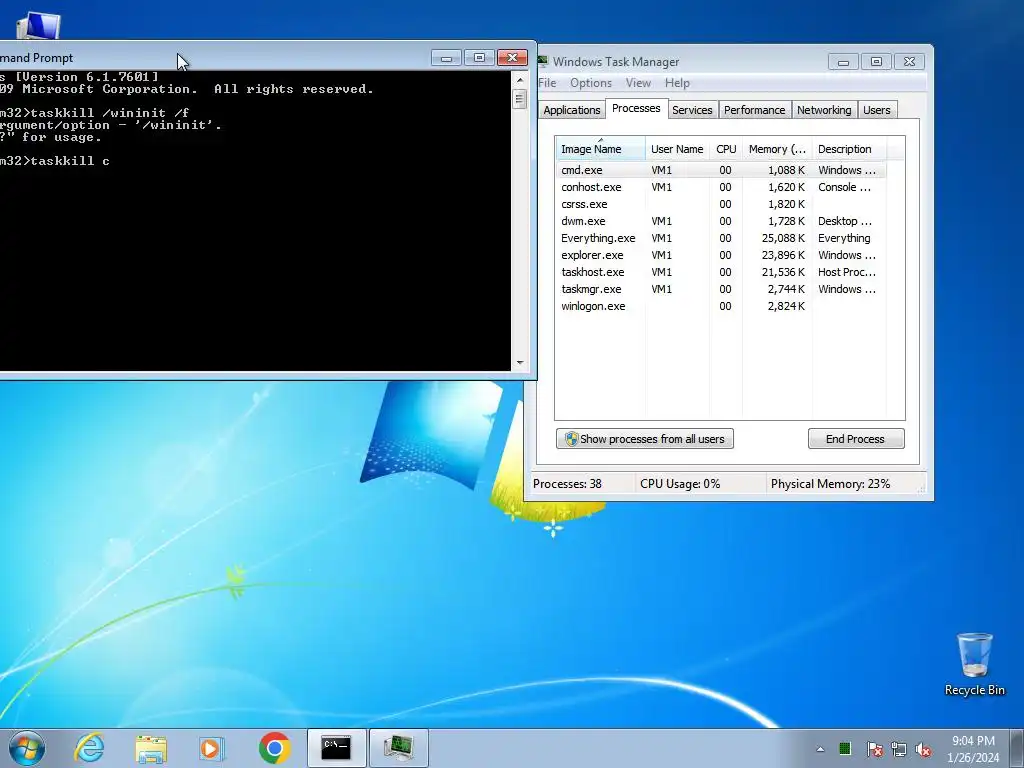Close the Windows Task Manager window

click(909, 62)
